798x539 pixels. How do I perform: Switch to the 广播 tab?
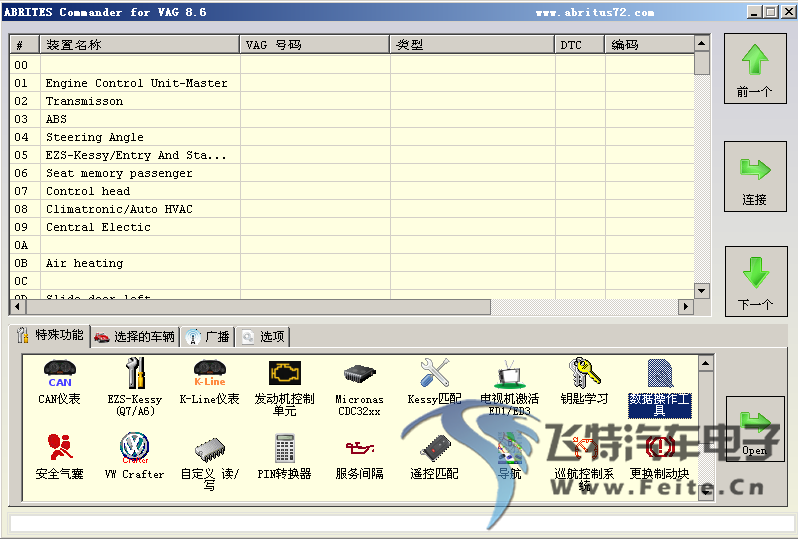pyautogui.click(x=208, y=336)
